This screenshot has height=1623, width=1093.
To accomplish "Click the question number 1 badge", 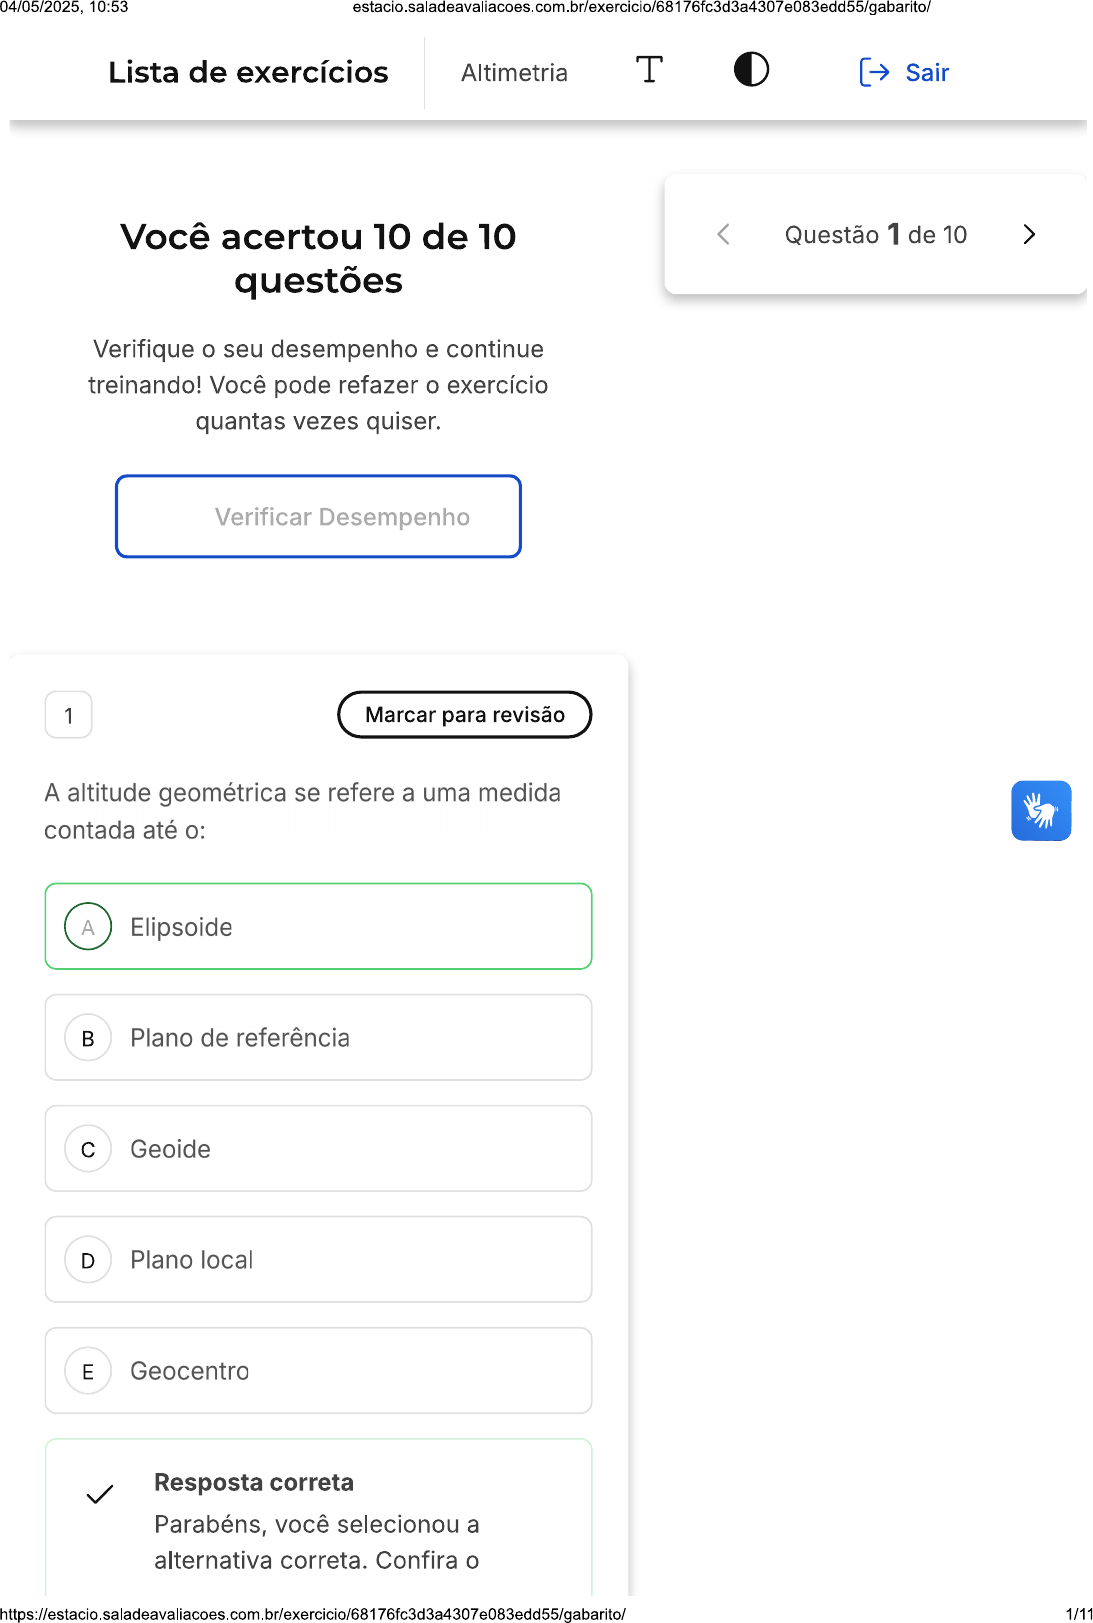I will click(69, 715).
